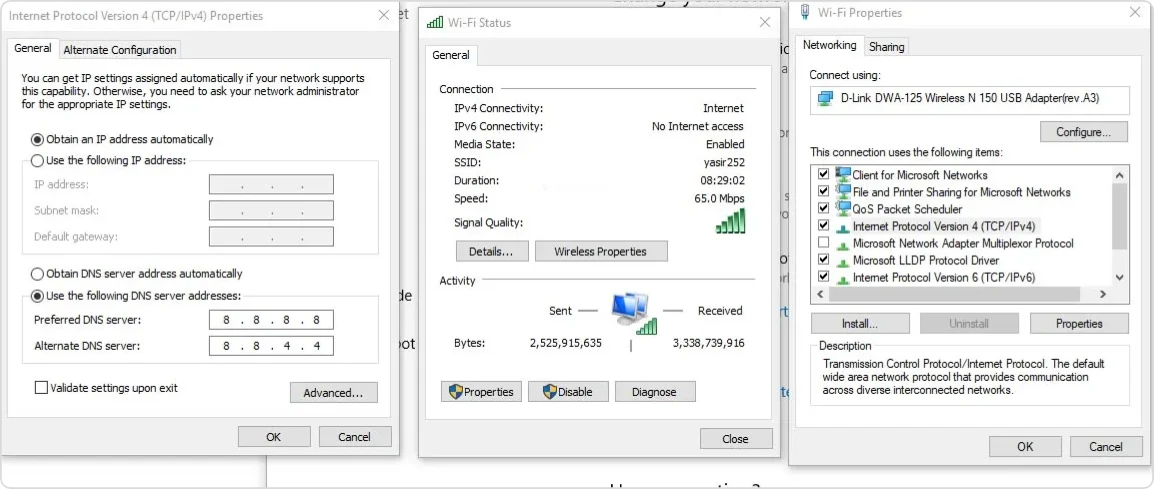Select the Networking tab

829,45
